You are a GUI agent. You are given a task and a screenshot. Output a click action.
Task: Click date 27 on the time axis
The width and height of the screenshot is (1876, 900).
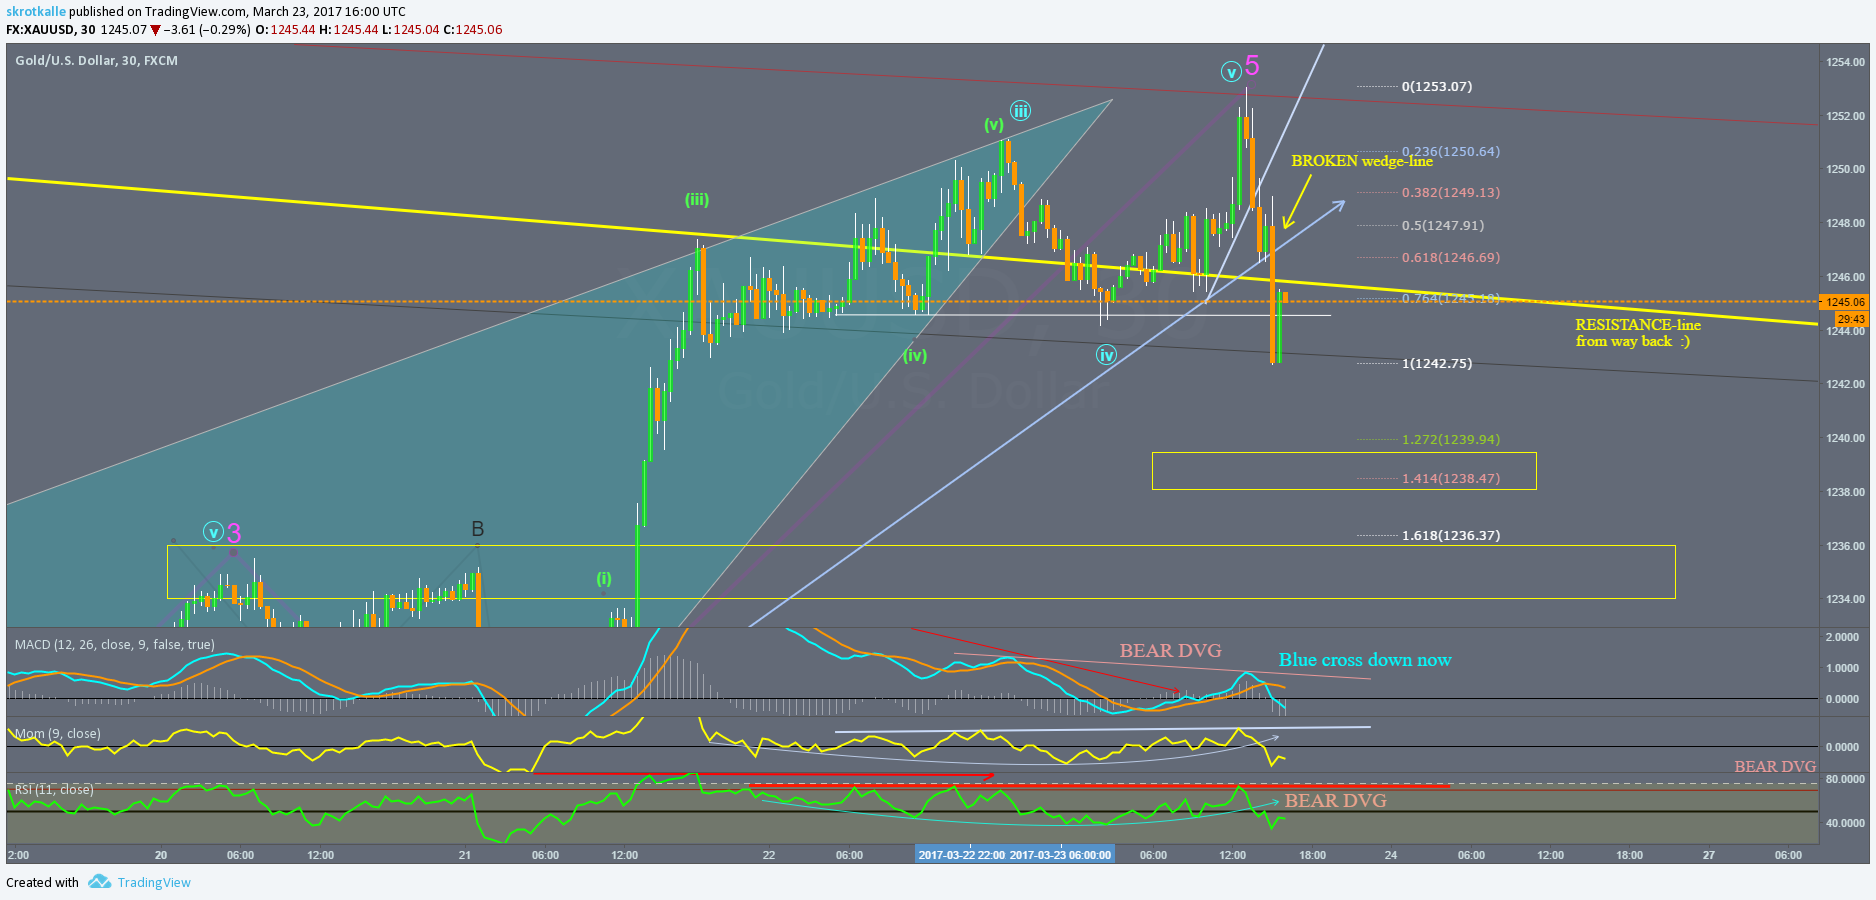1709,855
